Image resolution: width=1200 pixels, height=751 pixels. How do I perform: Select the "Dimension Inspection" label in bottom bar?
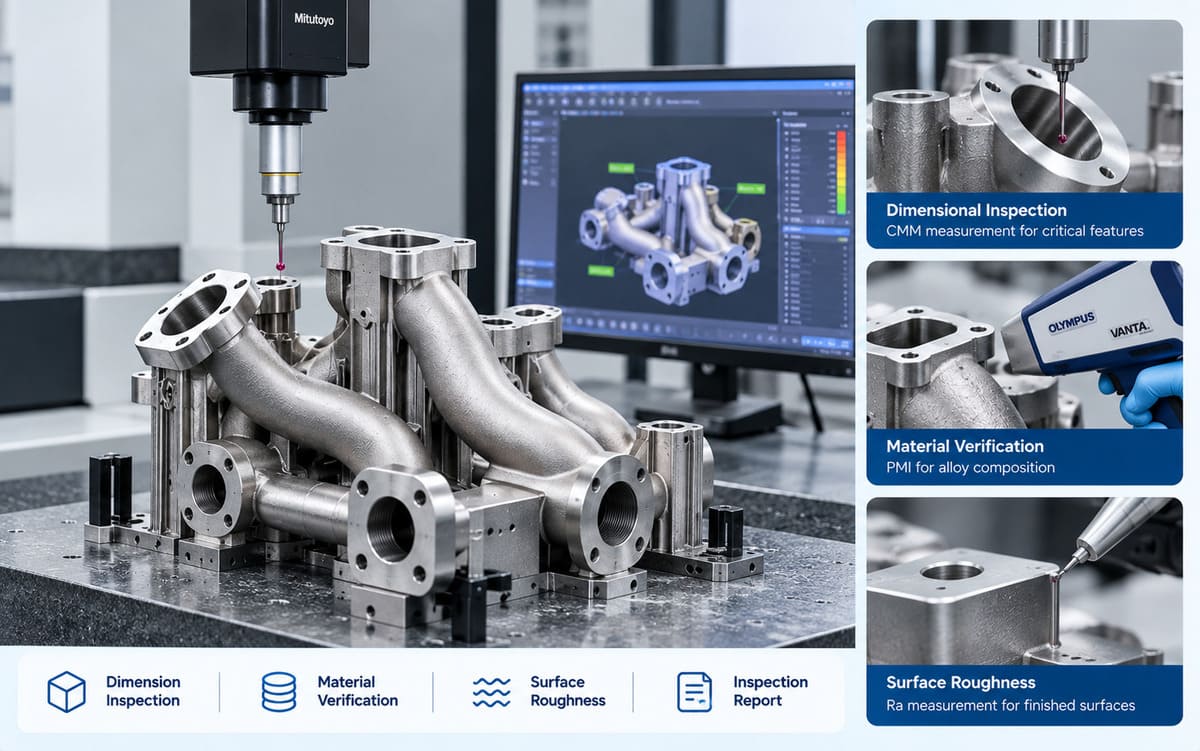click(143, 691)
